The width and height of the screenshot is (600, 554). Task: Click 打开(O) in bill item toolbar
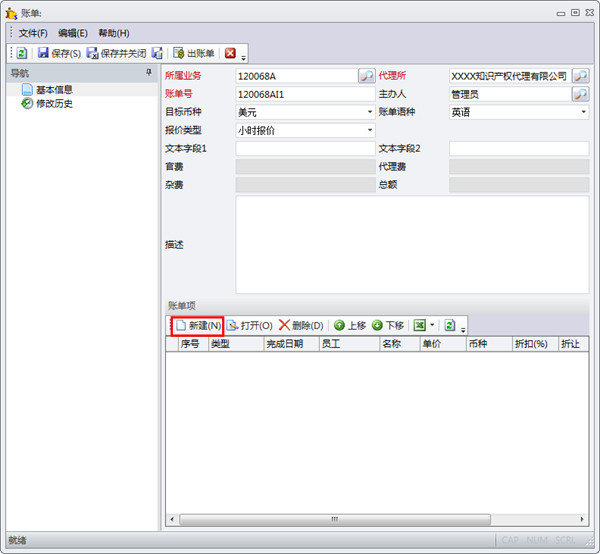click(249, 326)
